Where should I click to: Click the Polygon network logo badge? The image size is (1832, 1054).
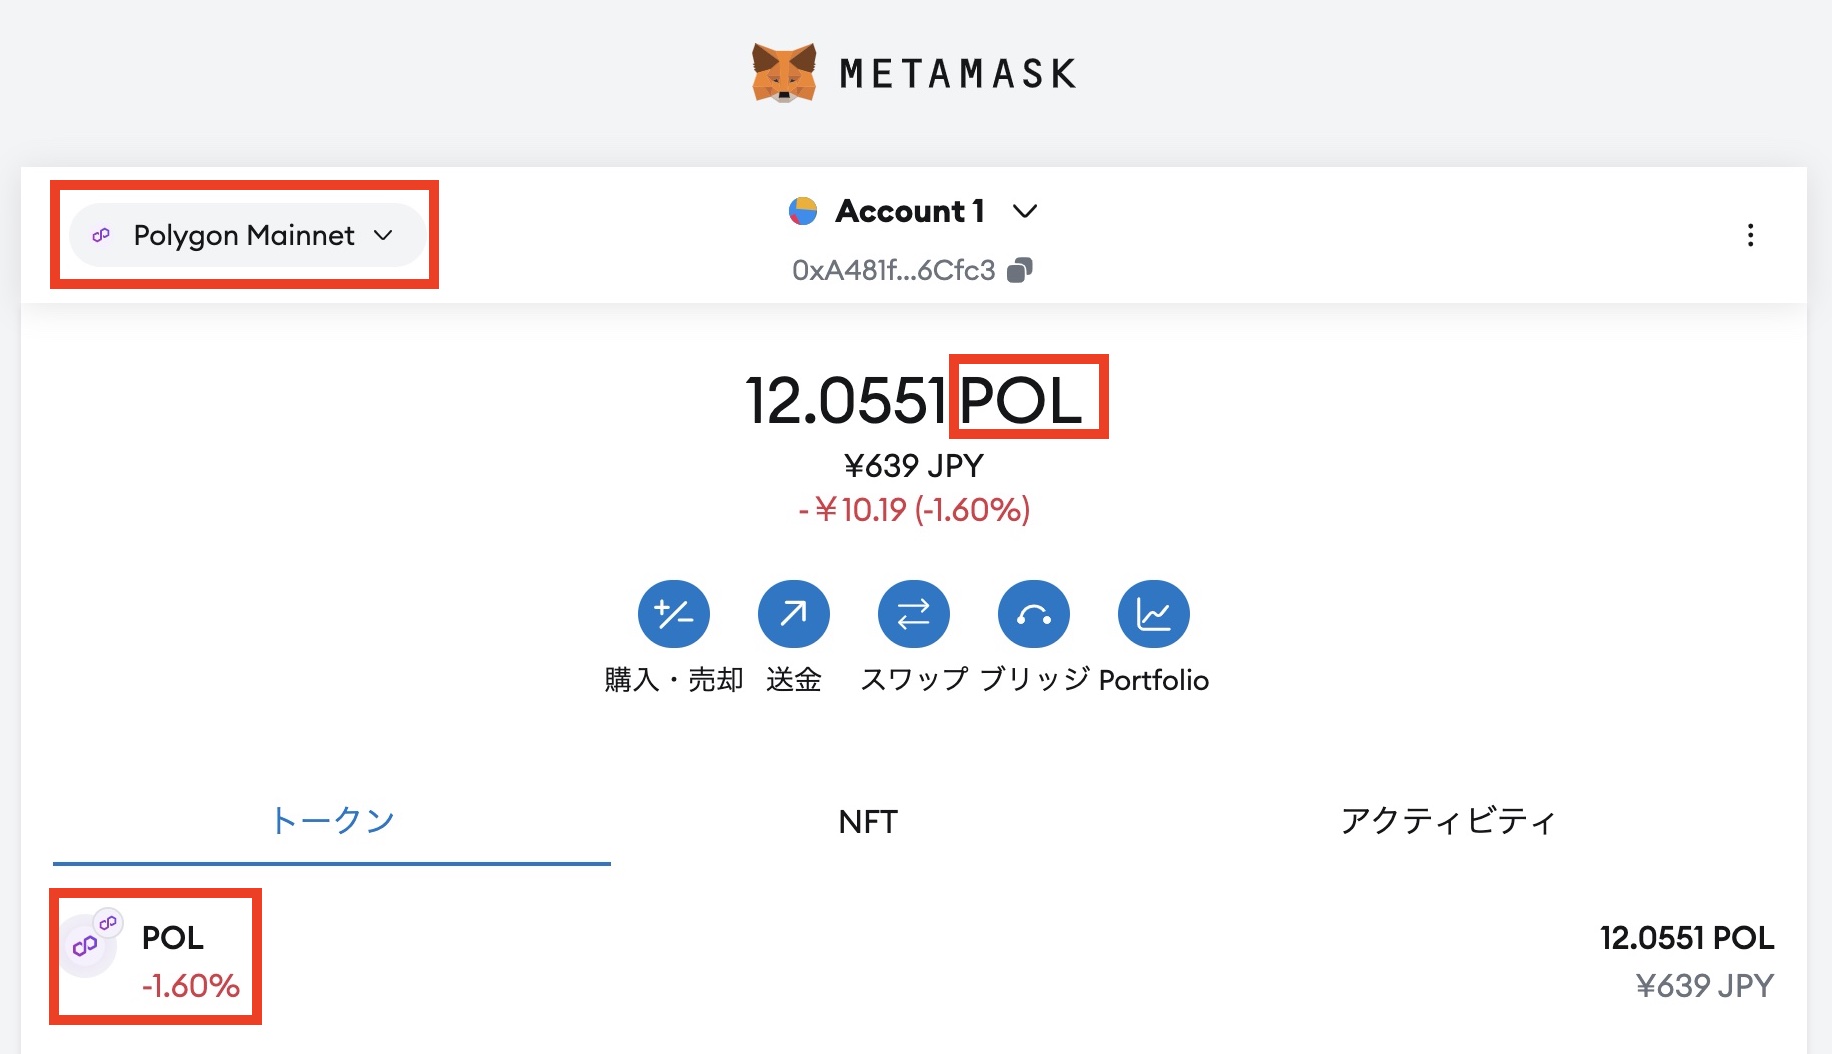click(100, 235)
